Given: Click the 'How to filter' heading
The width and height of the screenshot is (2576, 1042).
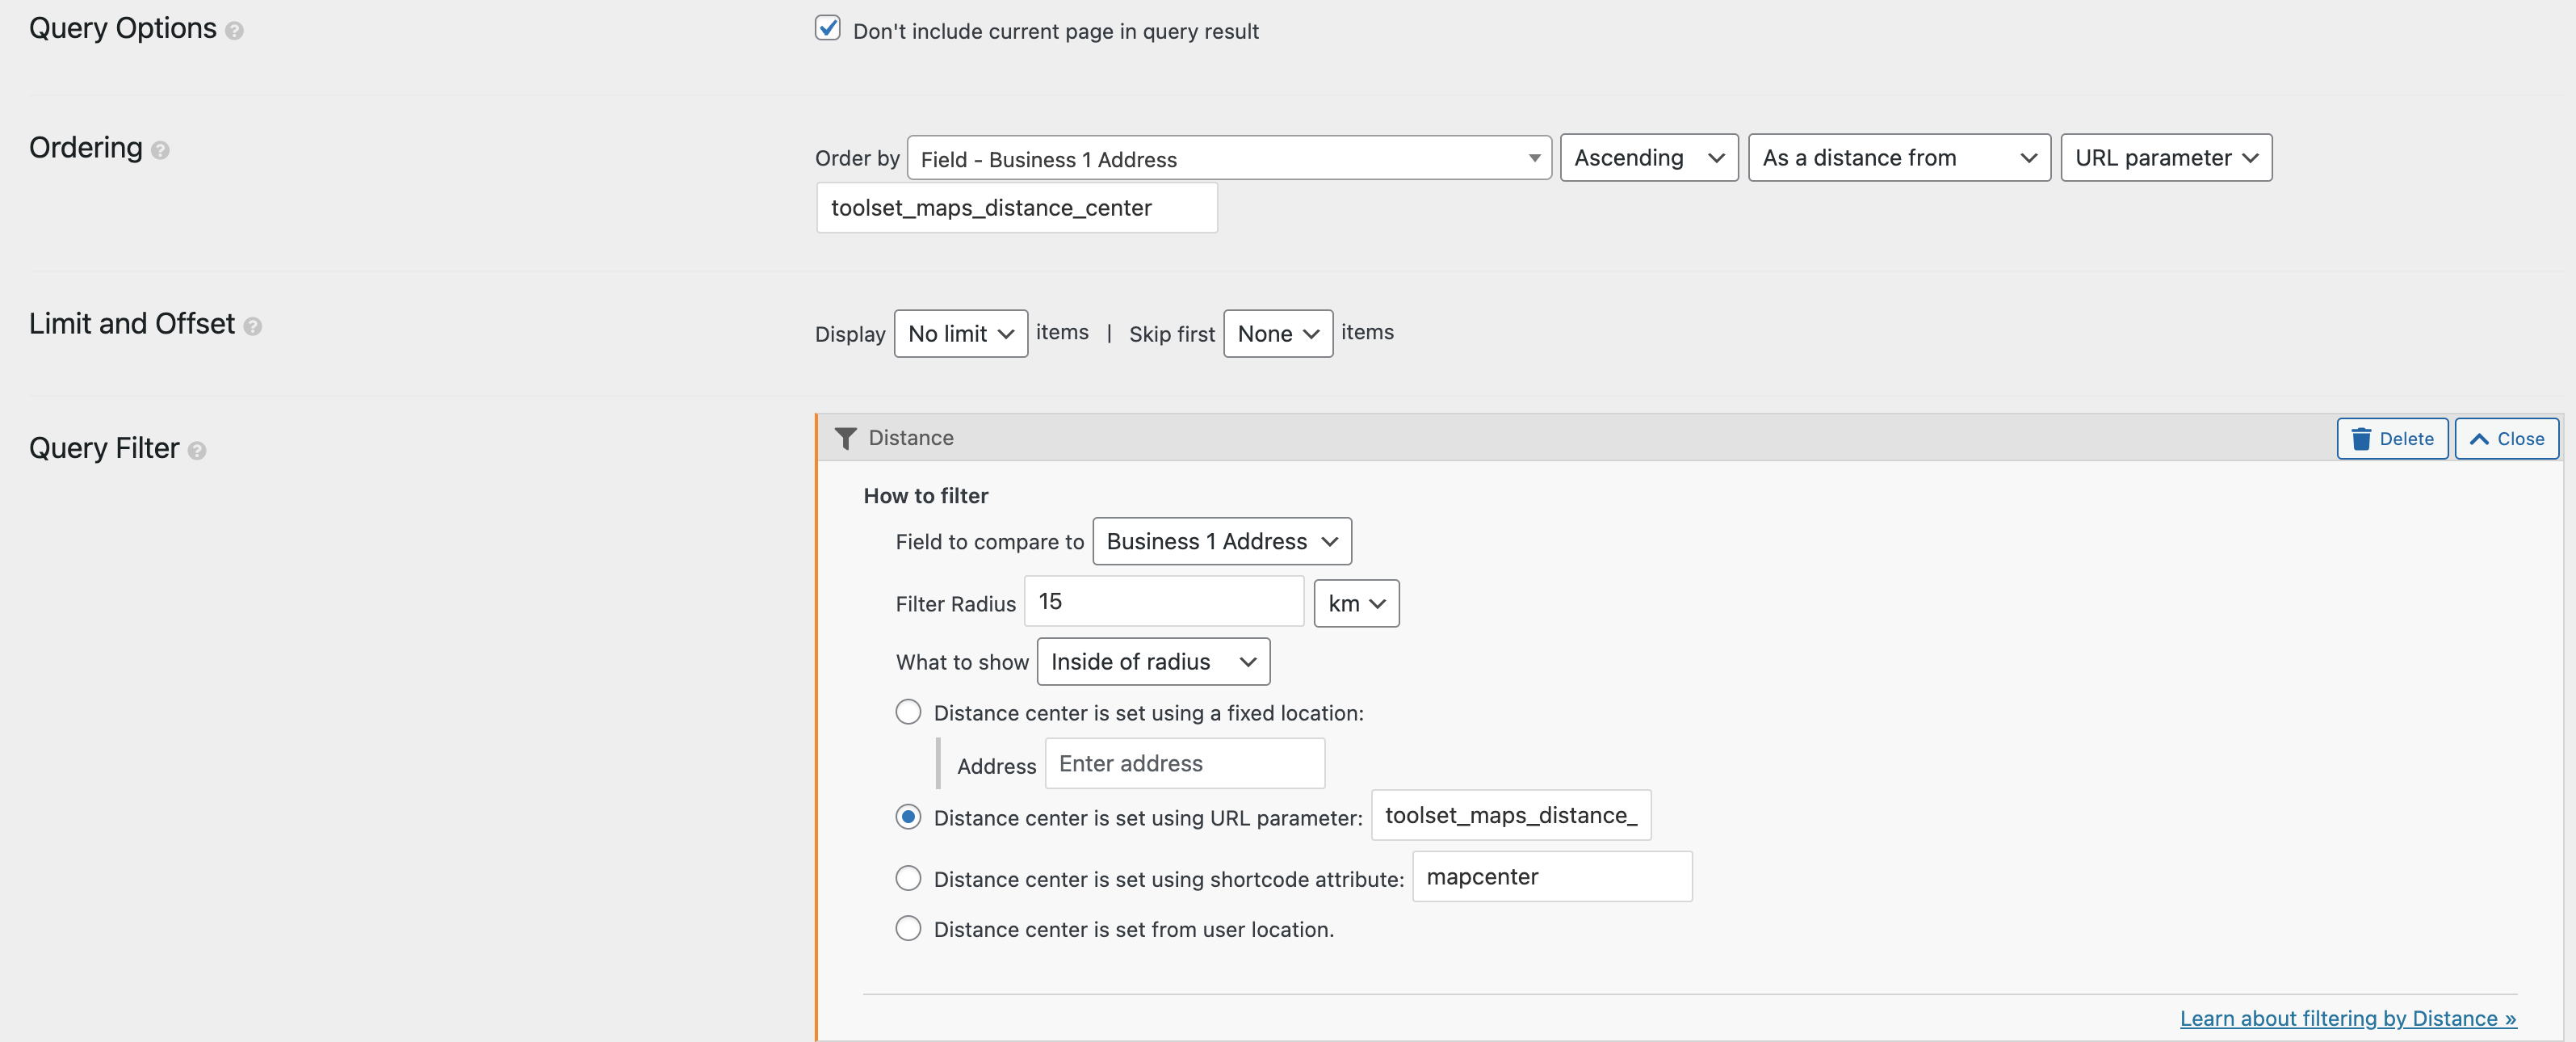Looking at the screenshot, I should click(x=925, y=496).
